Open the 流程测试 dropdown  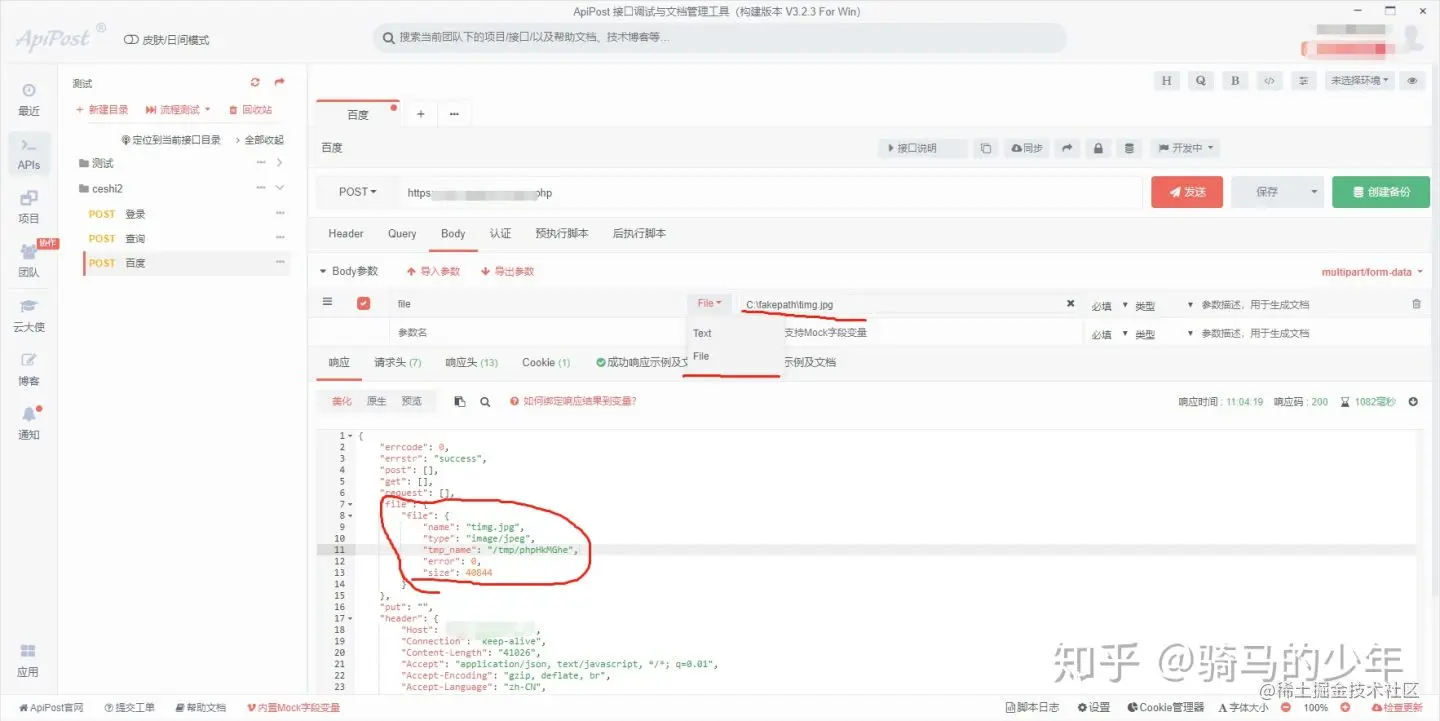[178, 110]
